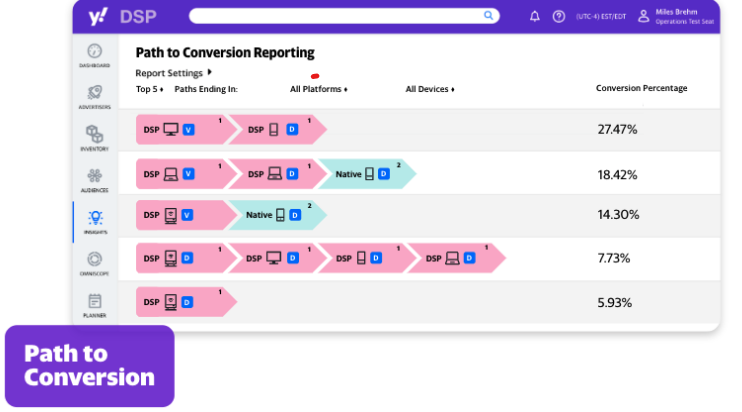Click the V badge in 18.42% row
This screenshot has height=412, width=742.
coord(188,174)
